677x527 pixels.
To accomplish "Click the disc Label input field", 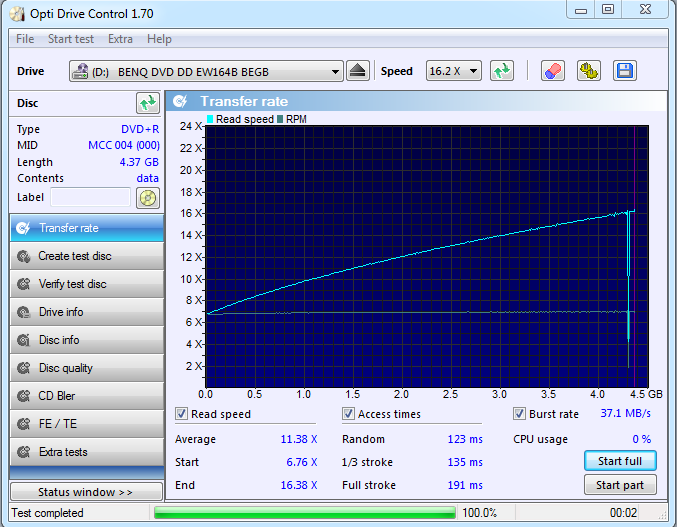I will point(90,197).
